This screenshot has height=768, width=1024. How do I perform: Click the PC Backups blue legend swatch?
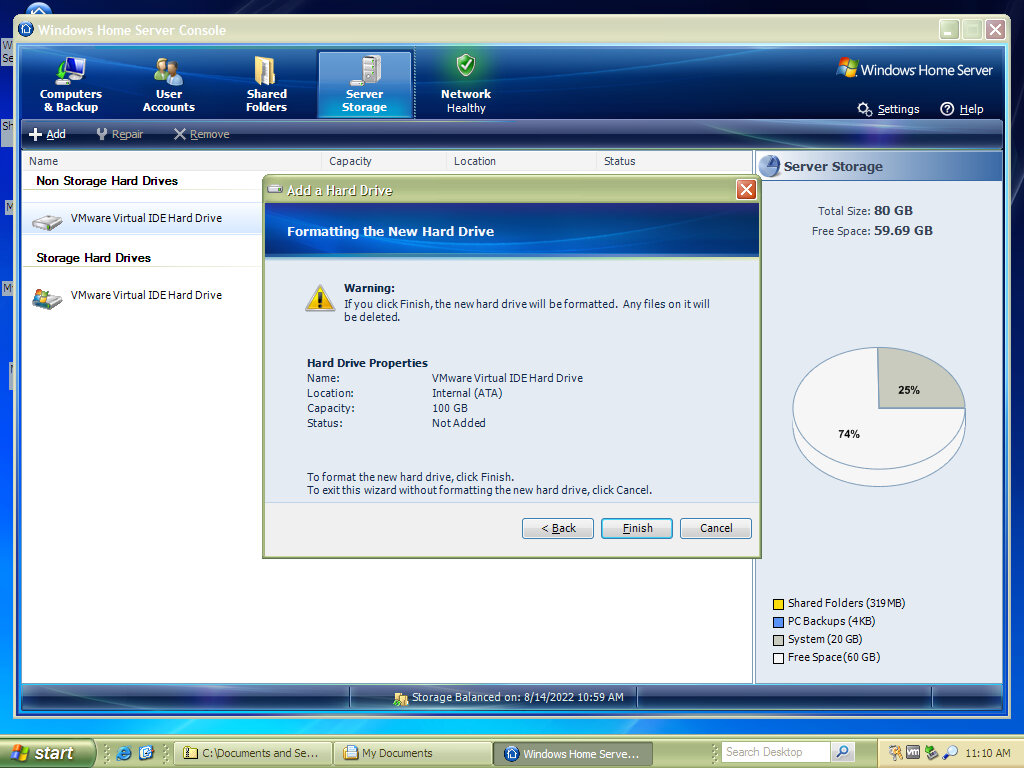pos(778,622)
